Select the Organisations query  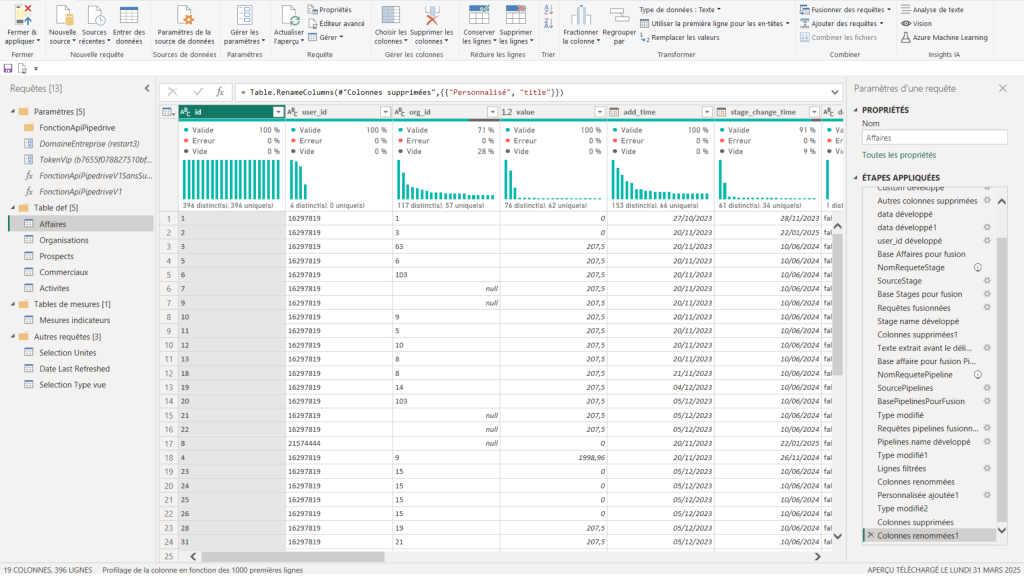[x=63, y=240]
